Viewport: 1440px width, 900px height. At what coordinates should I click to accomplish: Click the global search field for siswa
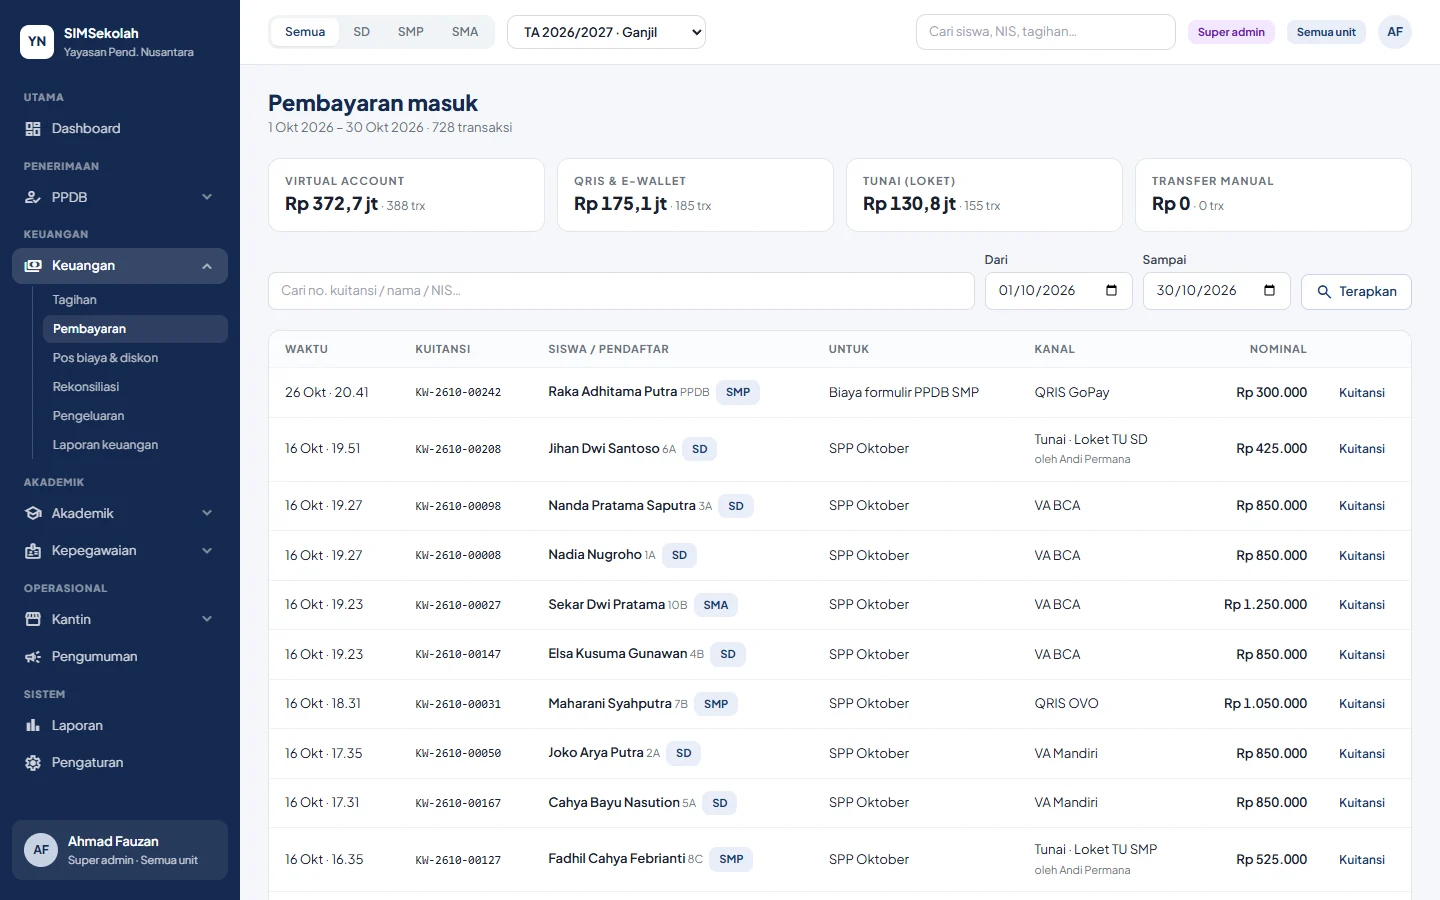click(1045, 32)
